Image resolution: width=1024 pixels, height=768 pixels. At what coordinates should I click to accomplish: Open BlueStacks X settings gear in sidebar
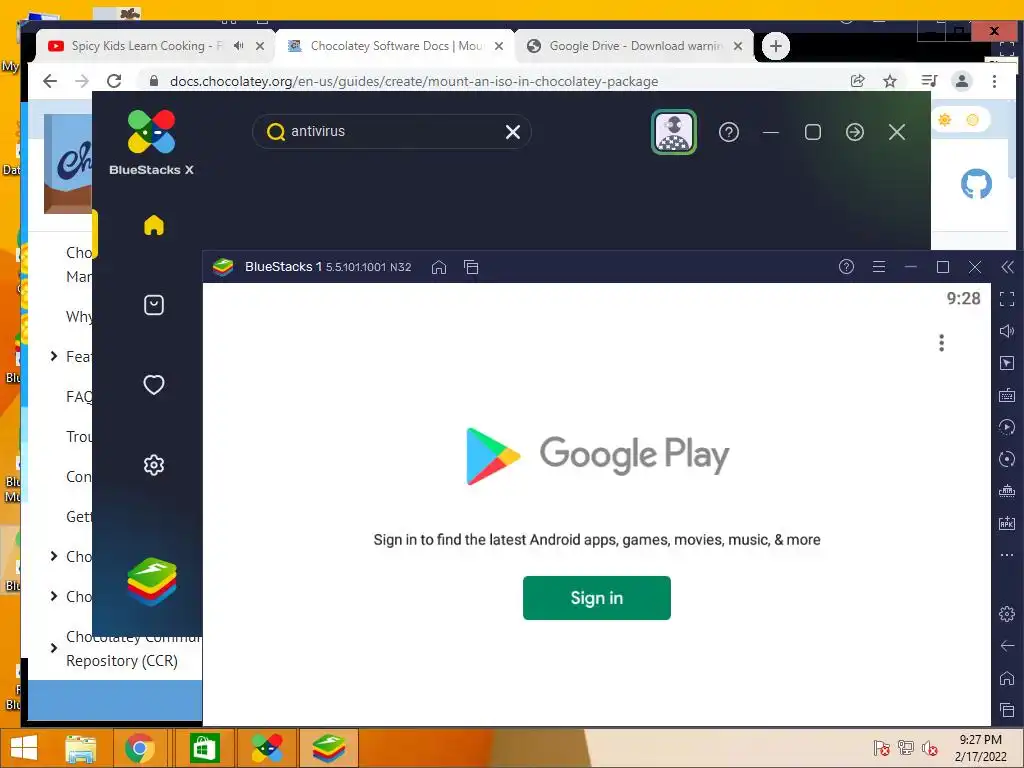[153, 465]
